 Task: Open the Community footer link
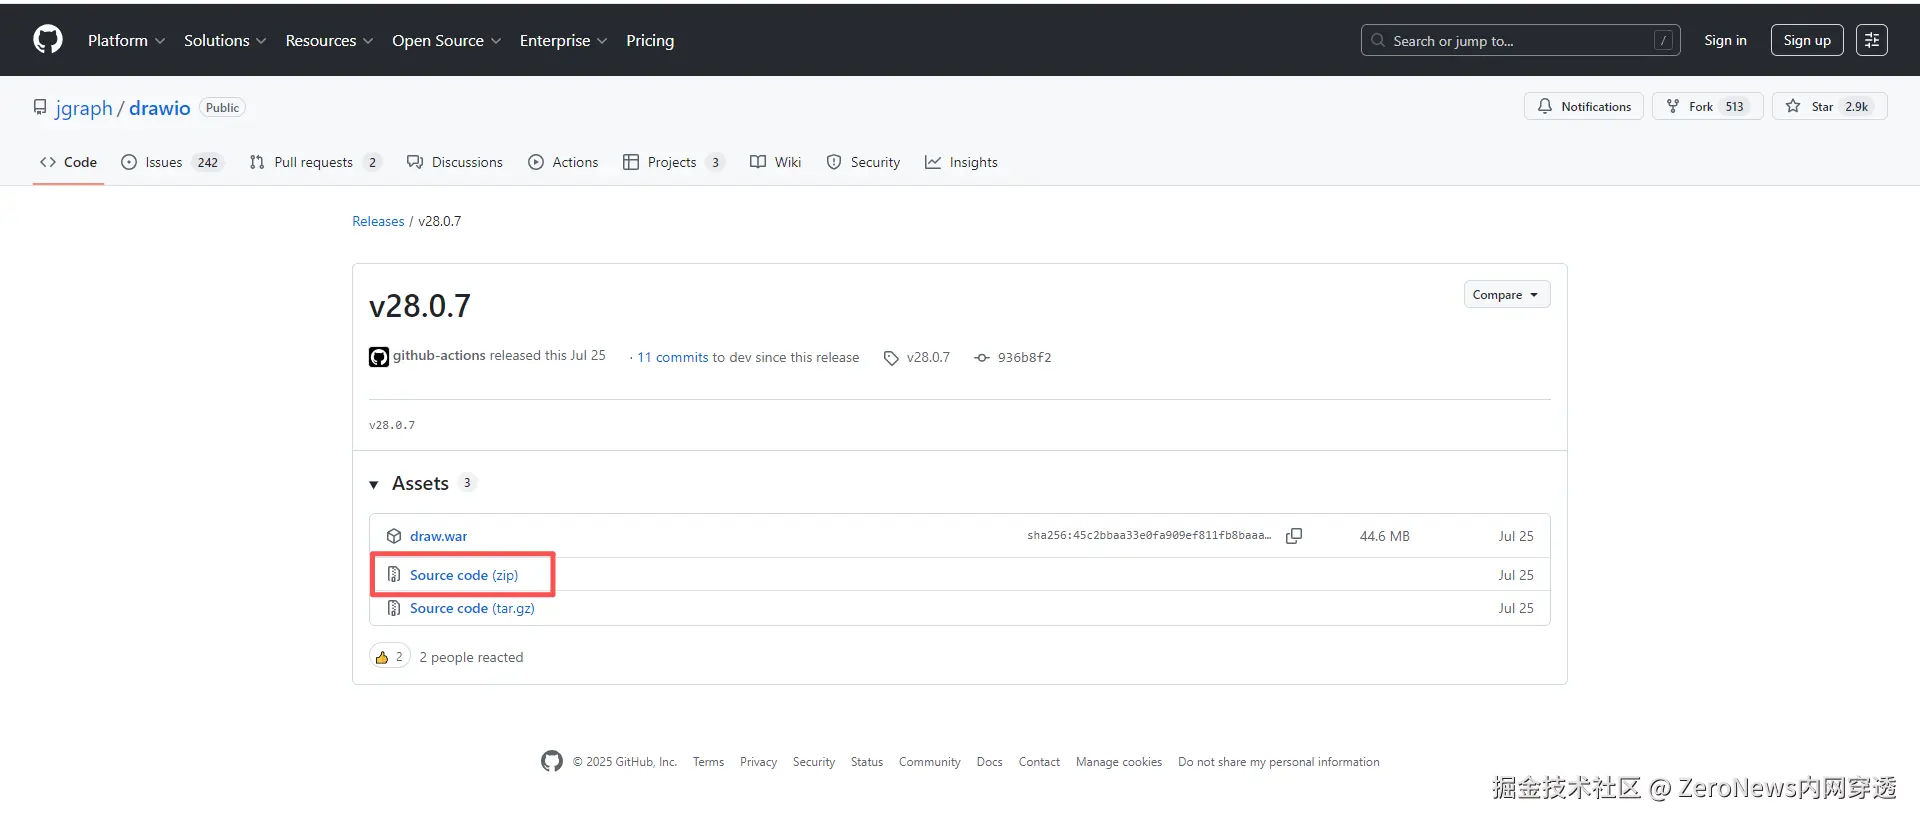(930, 762)
